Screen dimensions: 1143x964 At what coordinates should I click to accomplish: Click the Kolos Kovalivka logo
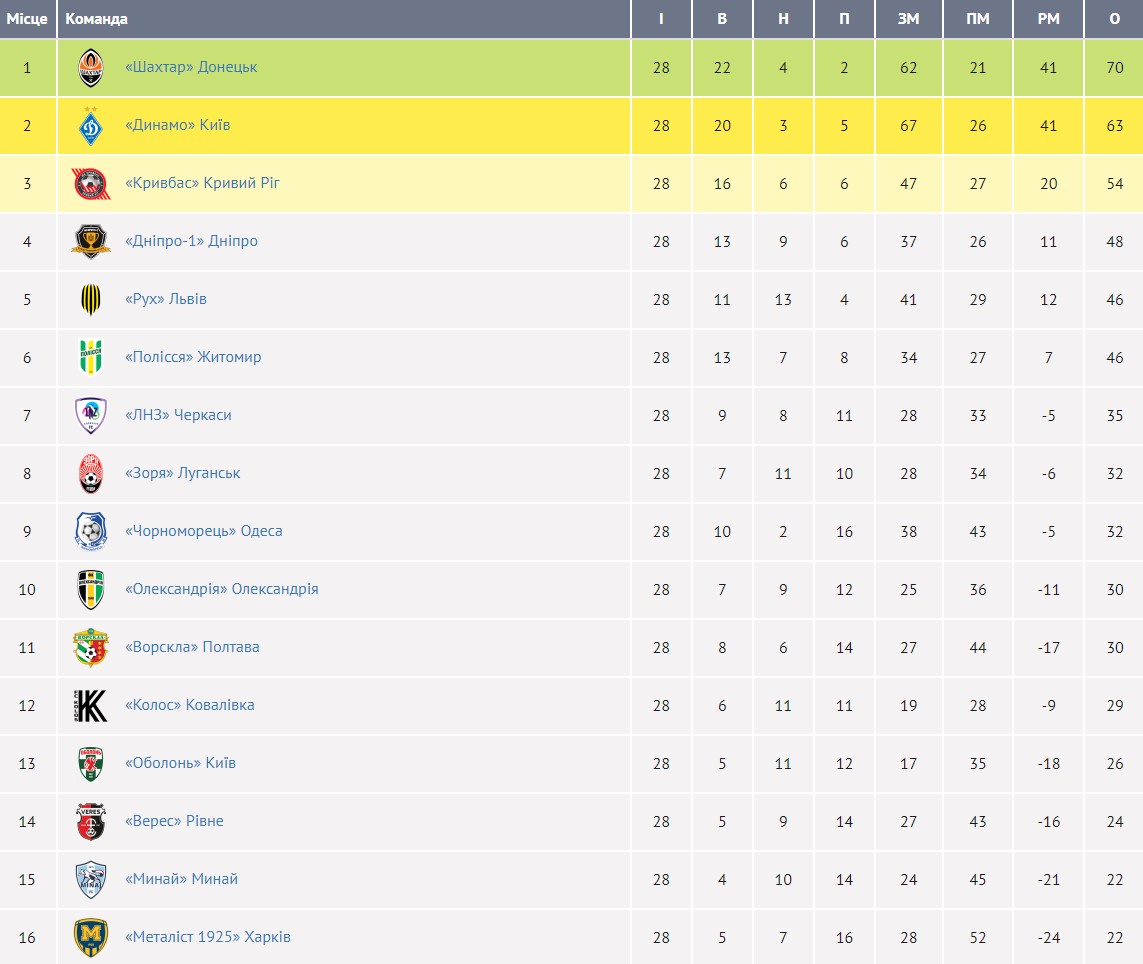(91, 706)
